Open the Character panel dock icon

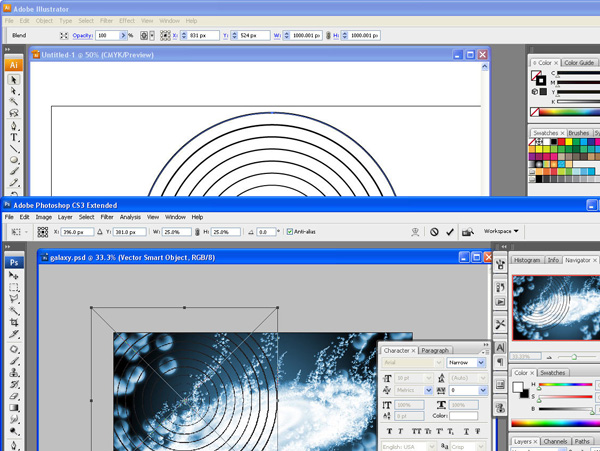[x=500, y=347]
